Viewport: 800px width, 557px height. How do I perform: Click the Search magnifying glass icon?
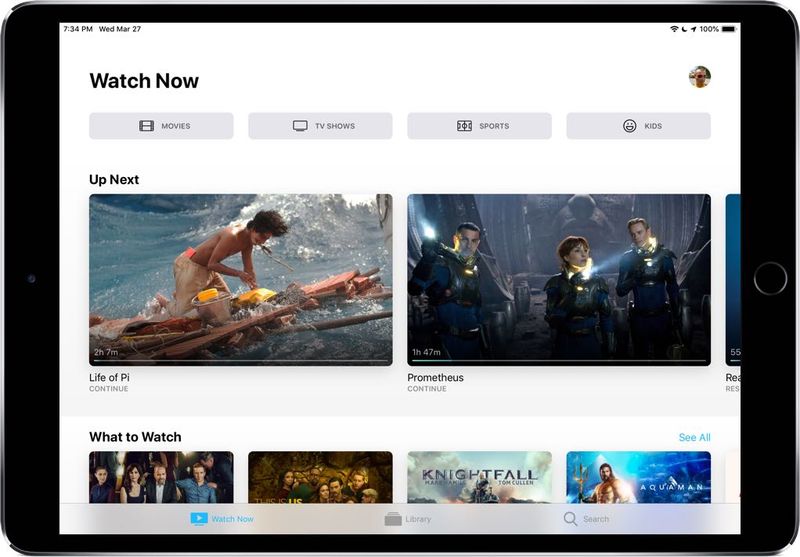tap(570, 519)
